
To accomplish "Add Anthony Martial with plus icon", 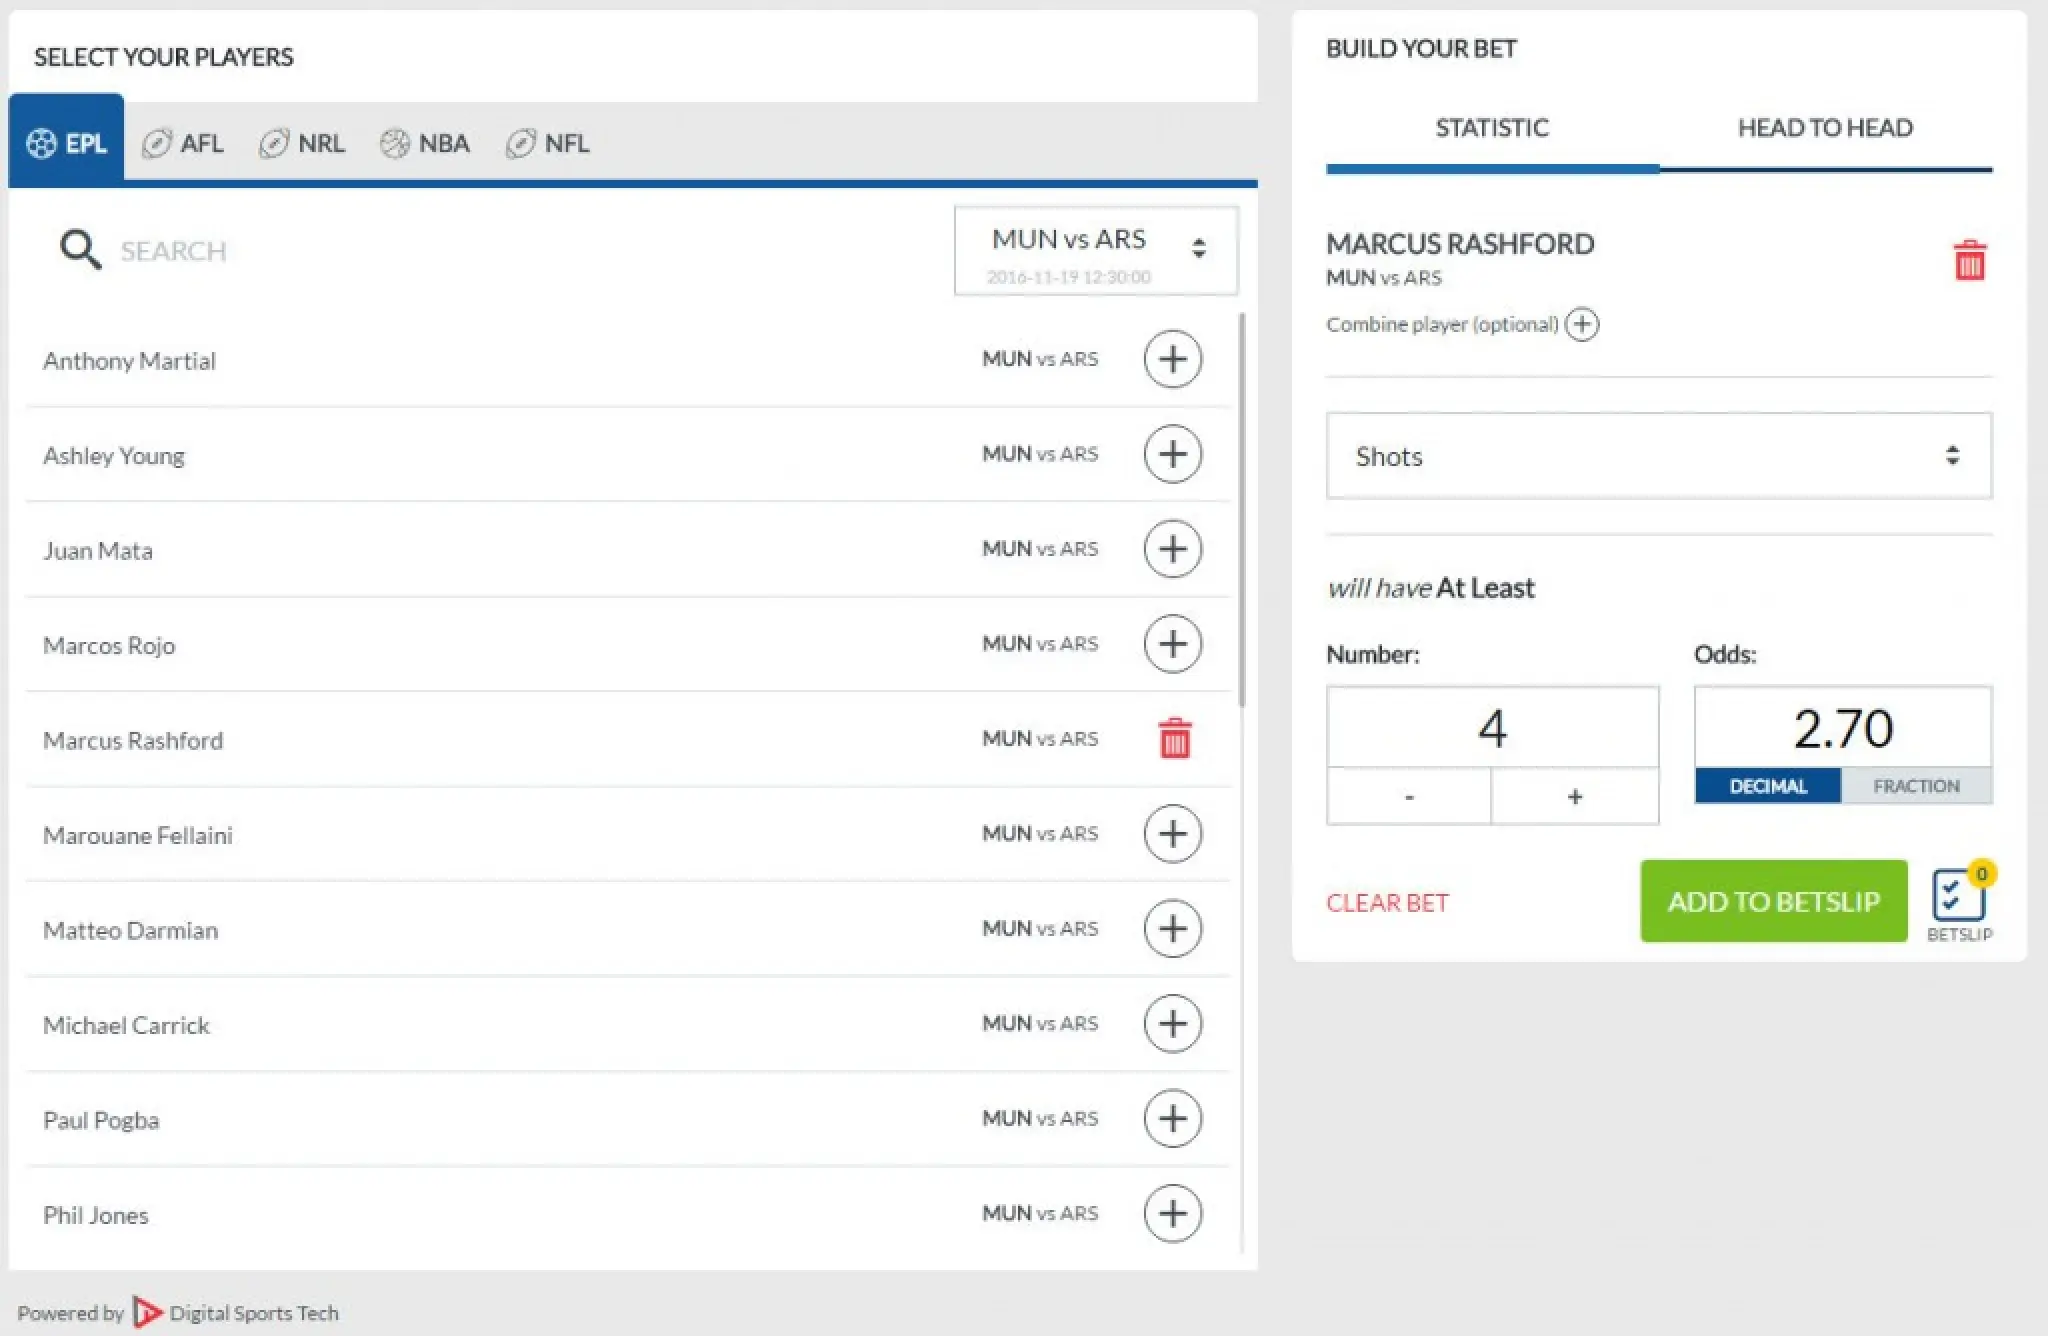I will click(x=1172, y=359).
